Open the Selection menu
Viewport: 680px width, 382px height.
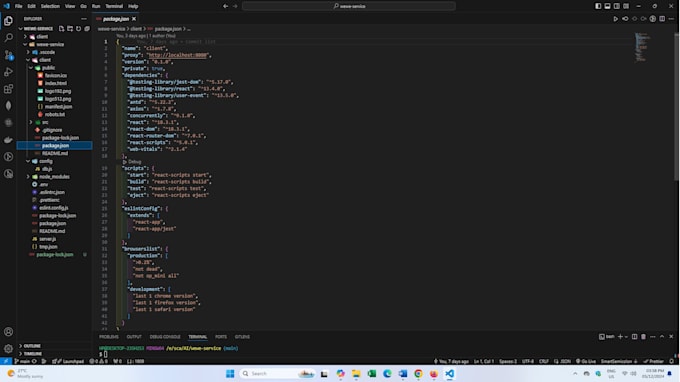point(50,6)
